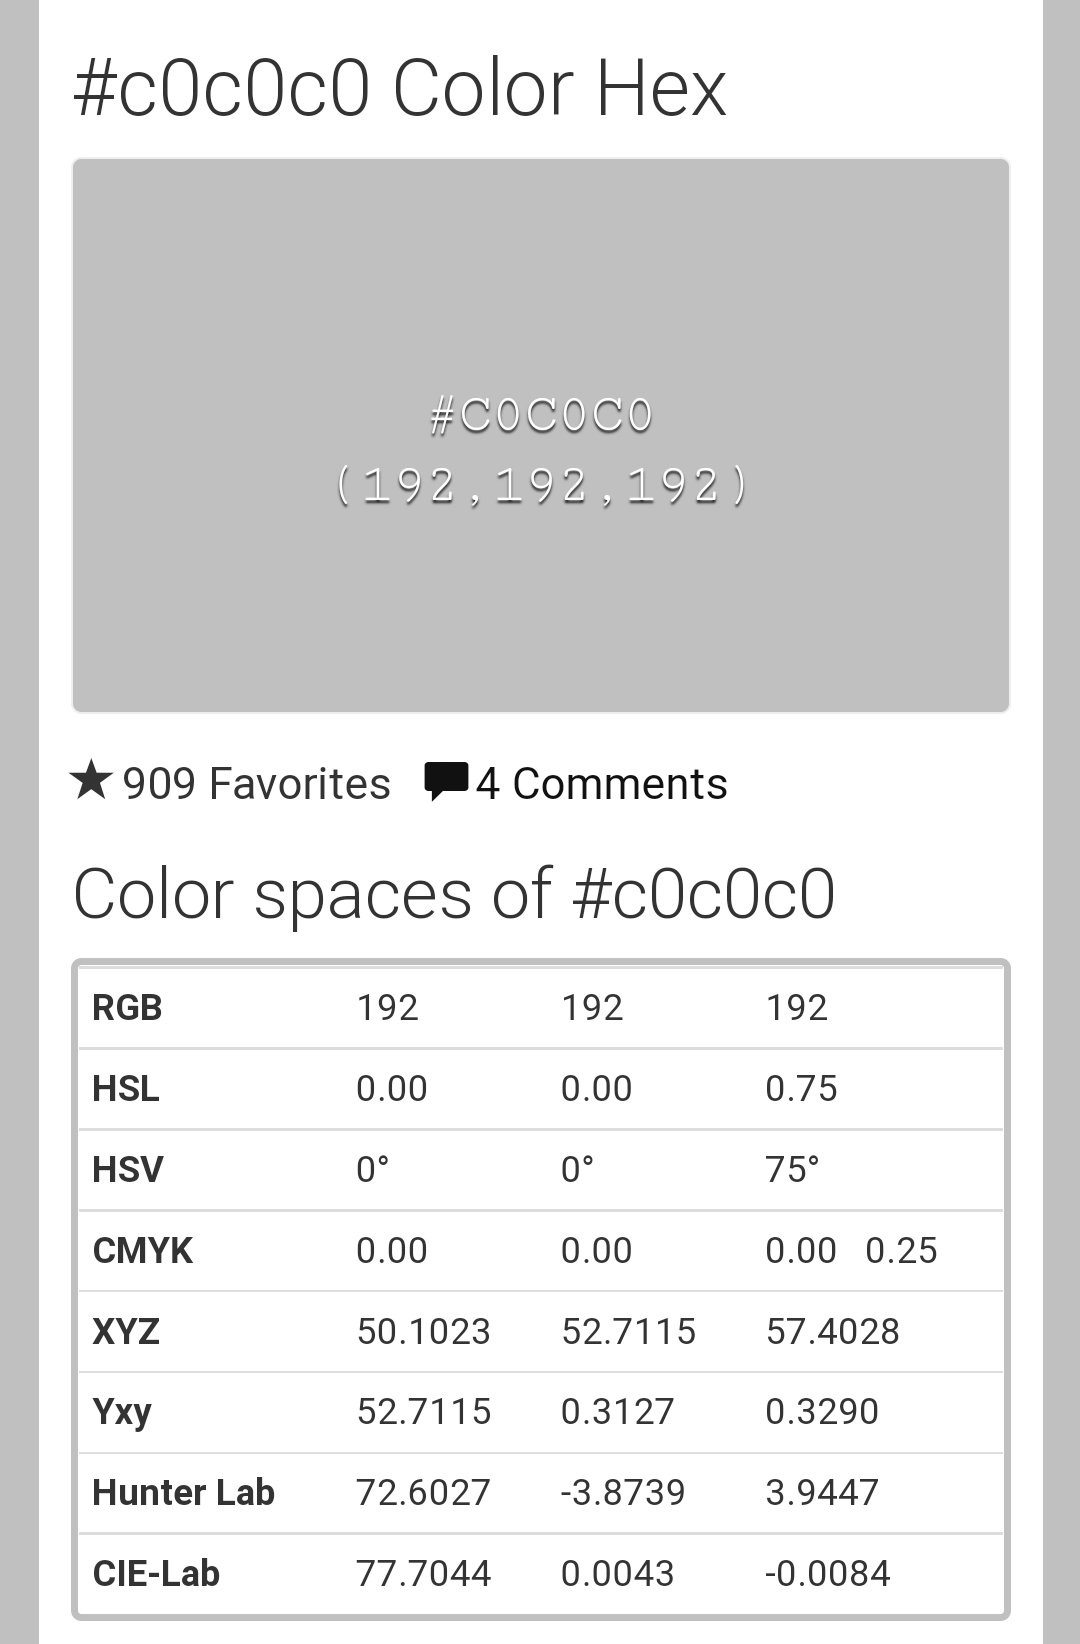The height and width of the screenshot is (1644, 1080).
Task: Click the speech bubble Comments icon
Action: click(x=446, y=782)
